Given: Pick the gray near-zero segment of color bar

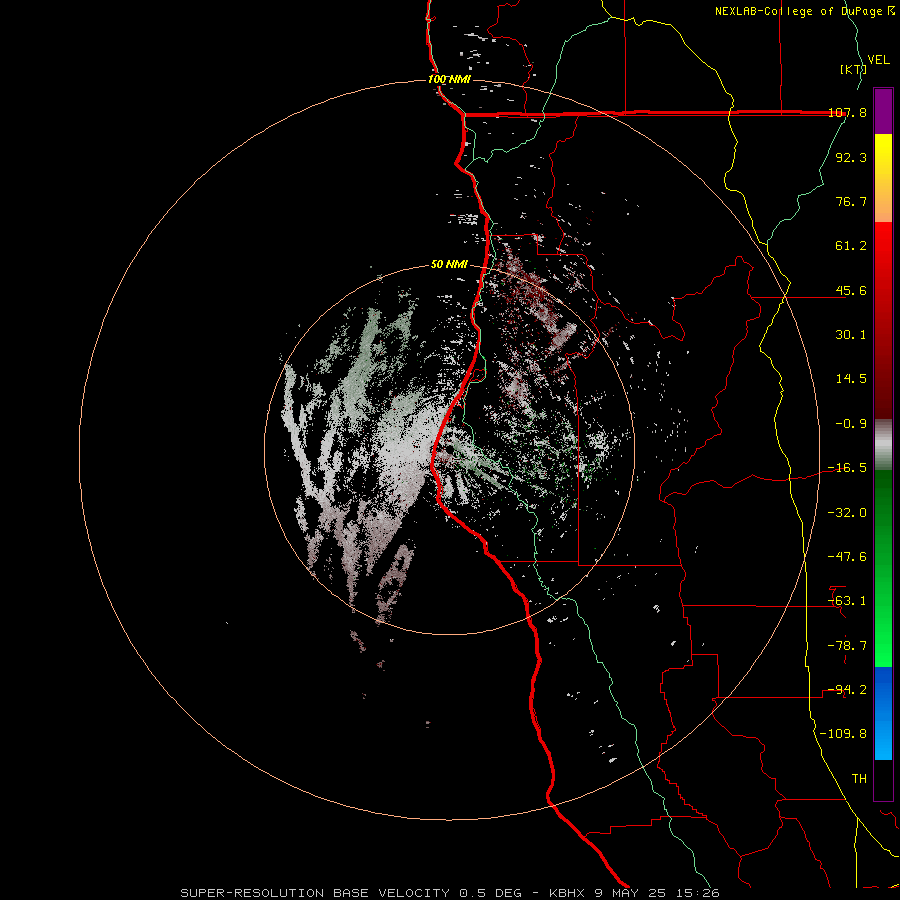Looking at the screenshot, I should coord(883,445).
